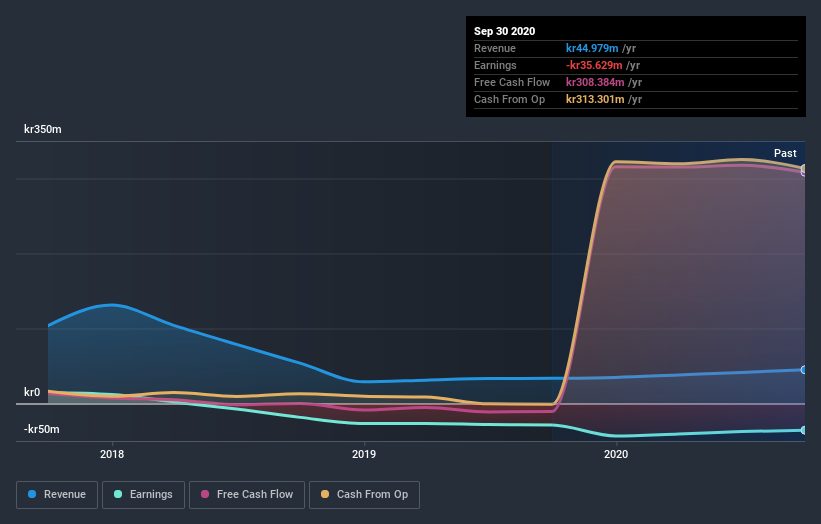Click the orange Cash From Op end marker
Viewport: 821px width, 524px height.
coord(803,168)
